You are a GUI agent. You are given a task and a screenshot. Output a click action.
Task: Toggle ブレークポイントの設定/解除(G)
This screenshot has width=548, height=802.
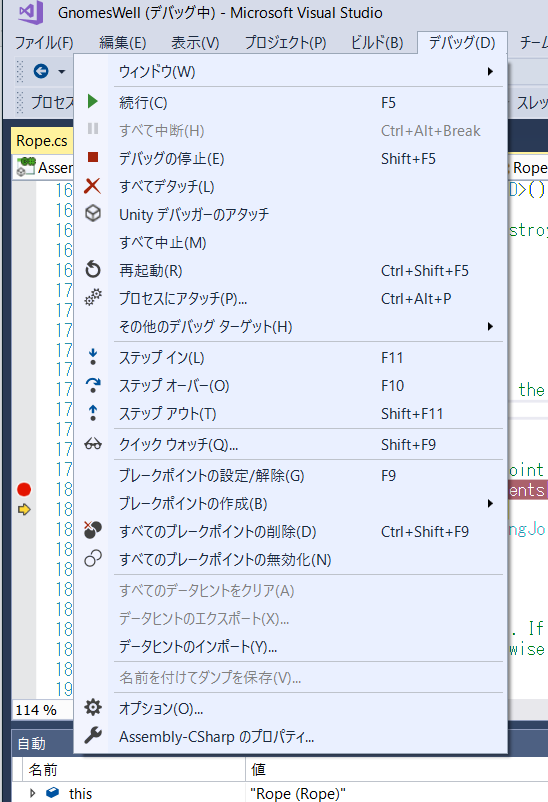click(x=291, y=476)
